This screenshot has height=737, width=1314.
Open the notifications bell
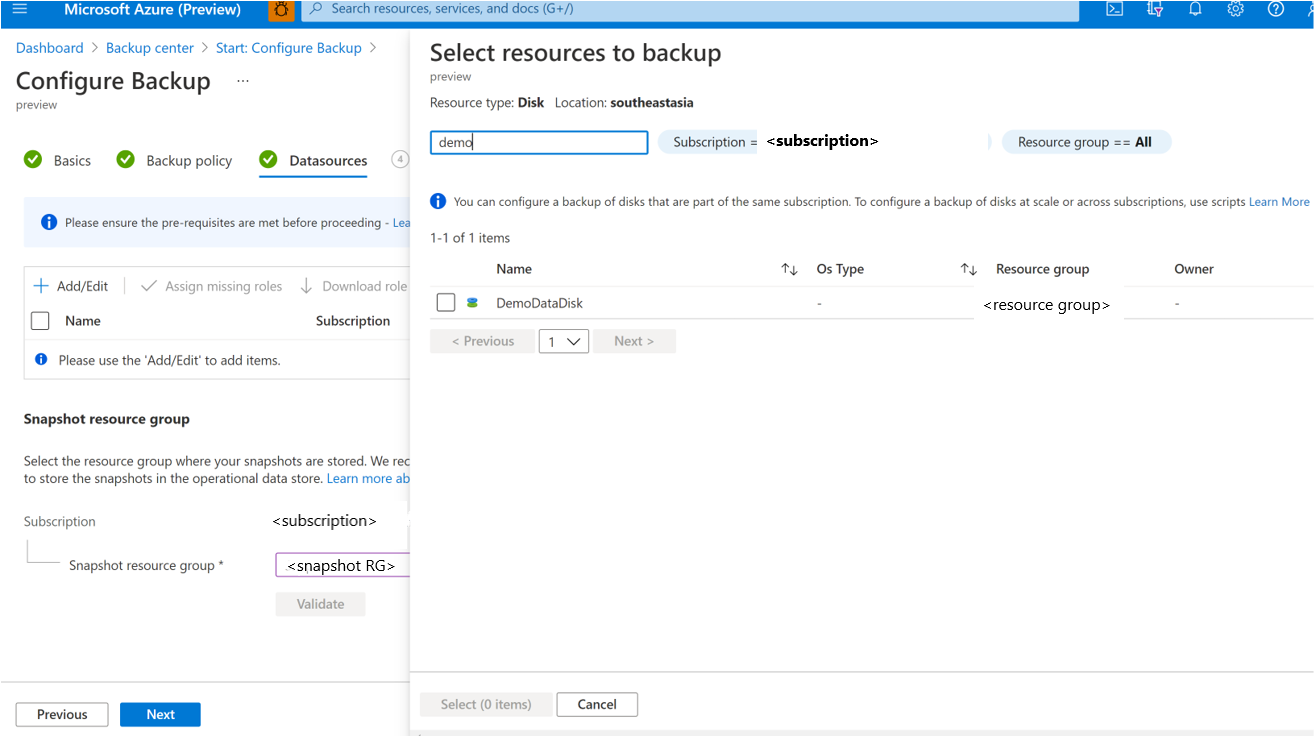(1195, 9)
